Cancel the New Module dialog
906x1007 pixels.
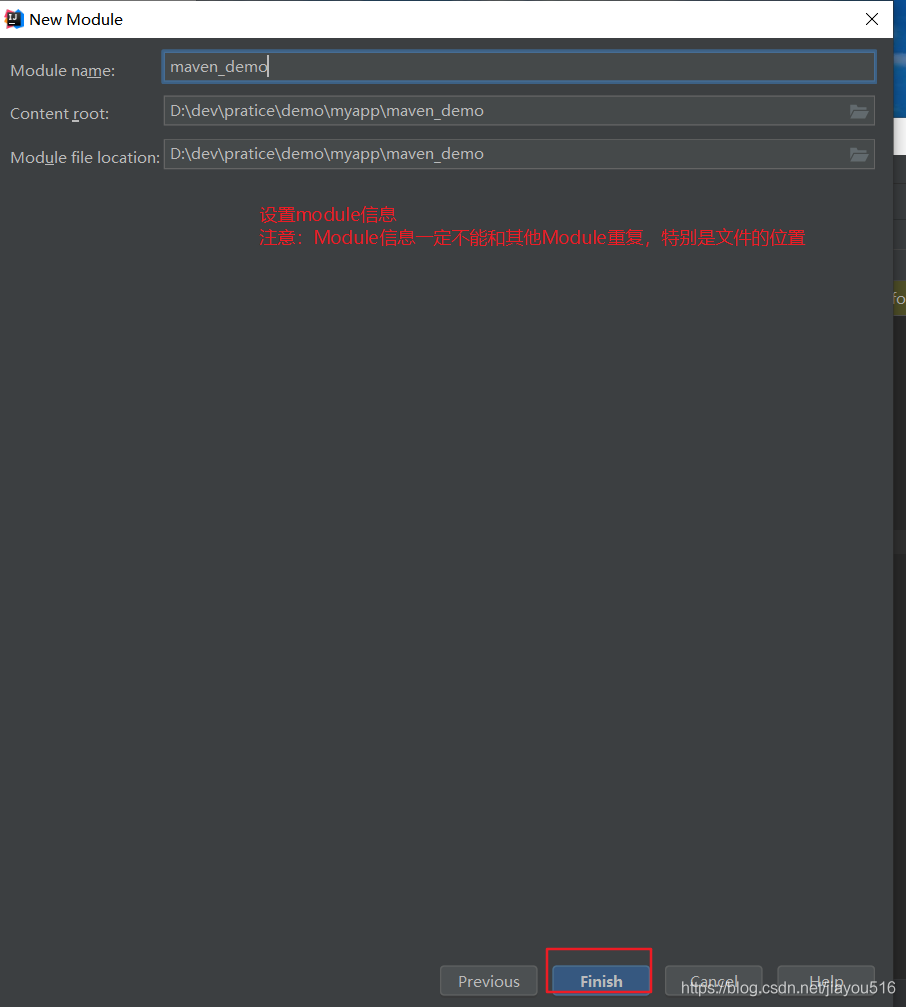pos(713,981)
